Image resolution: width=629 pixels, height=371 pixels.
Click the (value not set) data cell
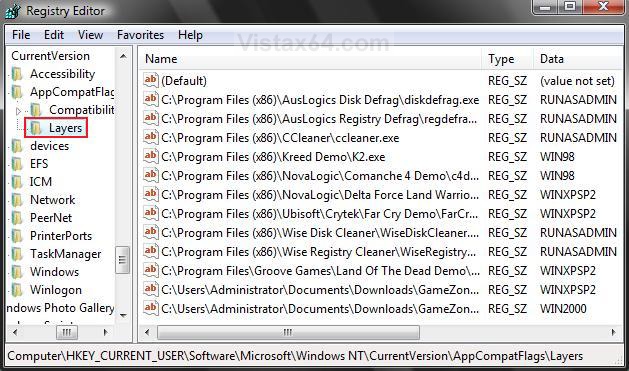[x=577, y=81]
